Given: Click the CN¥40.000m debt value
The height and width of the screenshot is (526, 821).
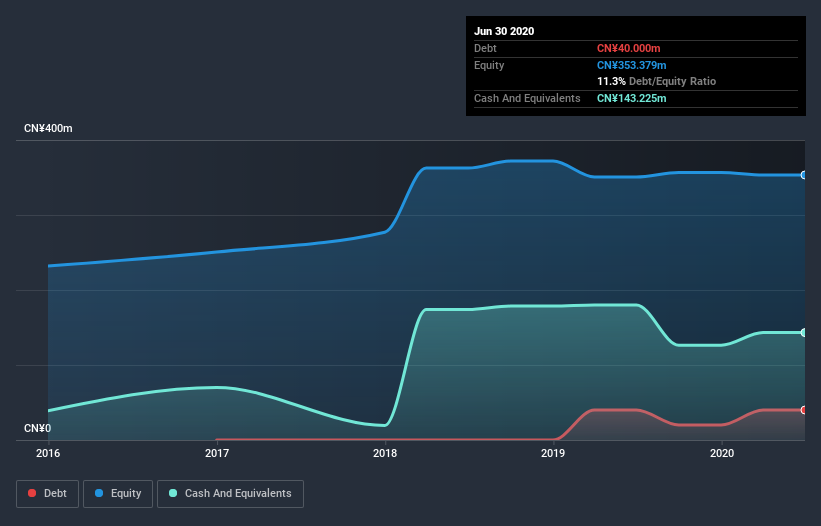Looking at the screenshot, I should point(628,48).
